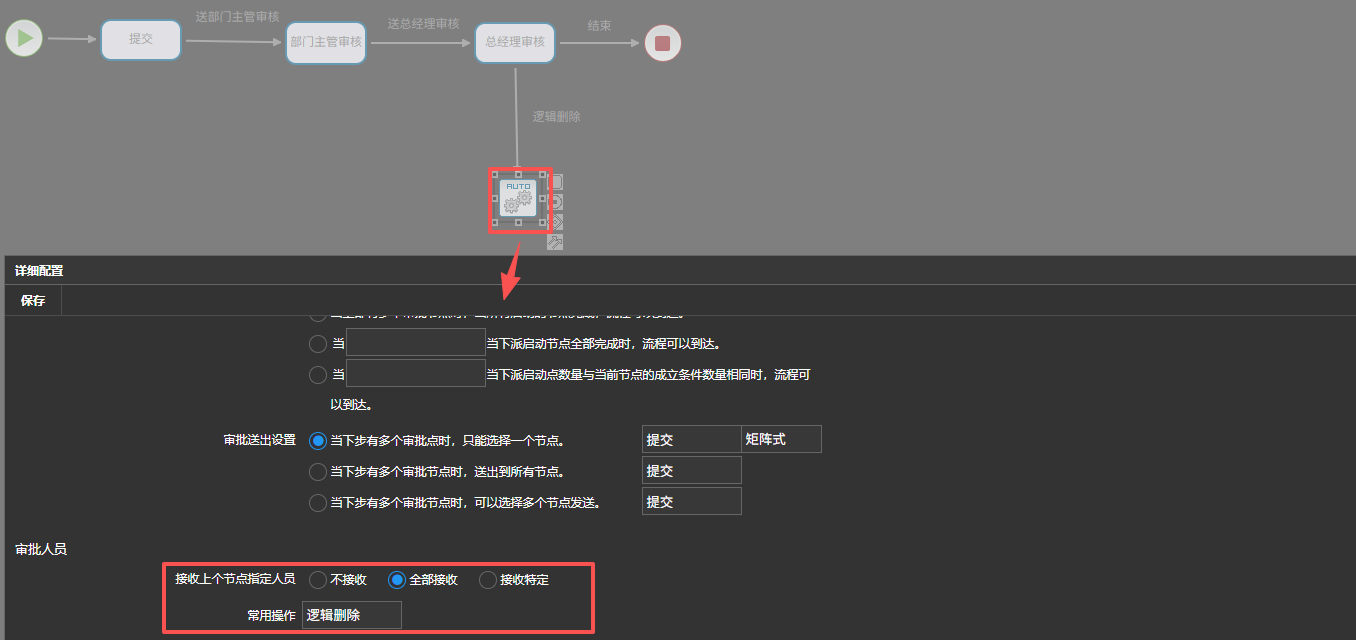Choose radio for sending to all nodes
This screenshot has width=1356, height=640.
click(x=318, y=472)
